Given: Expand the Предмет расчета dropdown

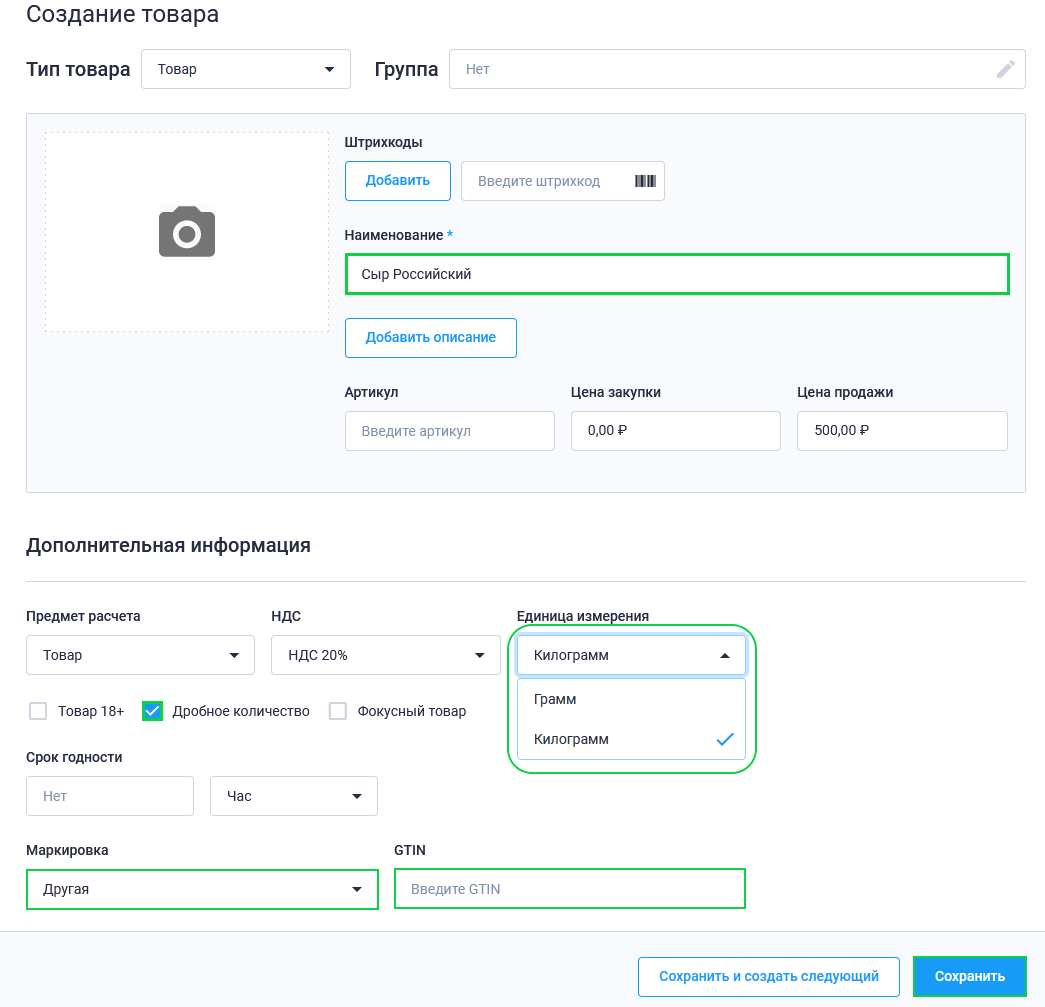Looking at the screenshot, I should point(141,655).
